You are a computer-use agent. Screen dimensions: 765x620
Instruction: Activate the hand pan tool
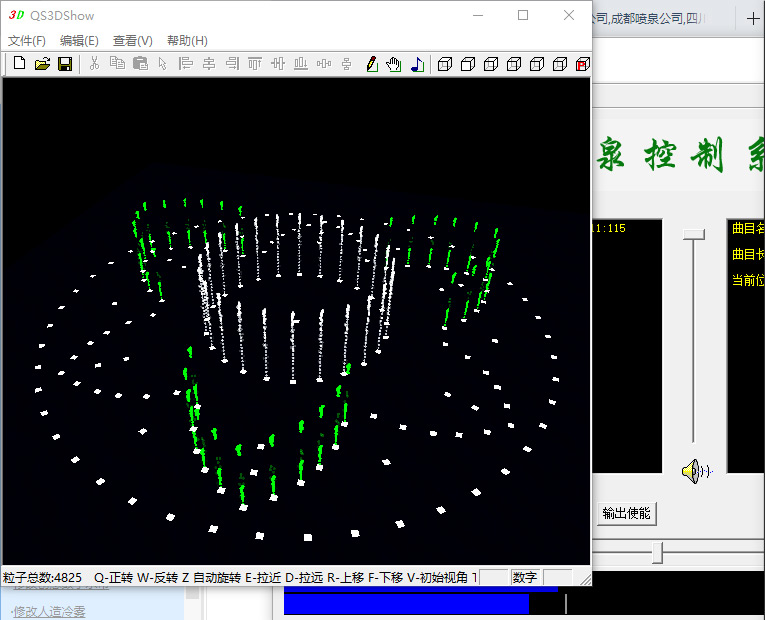(x=394, y=64)
